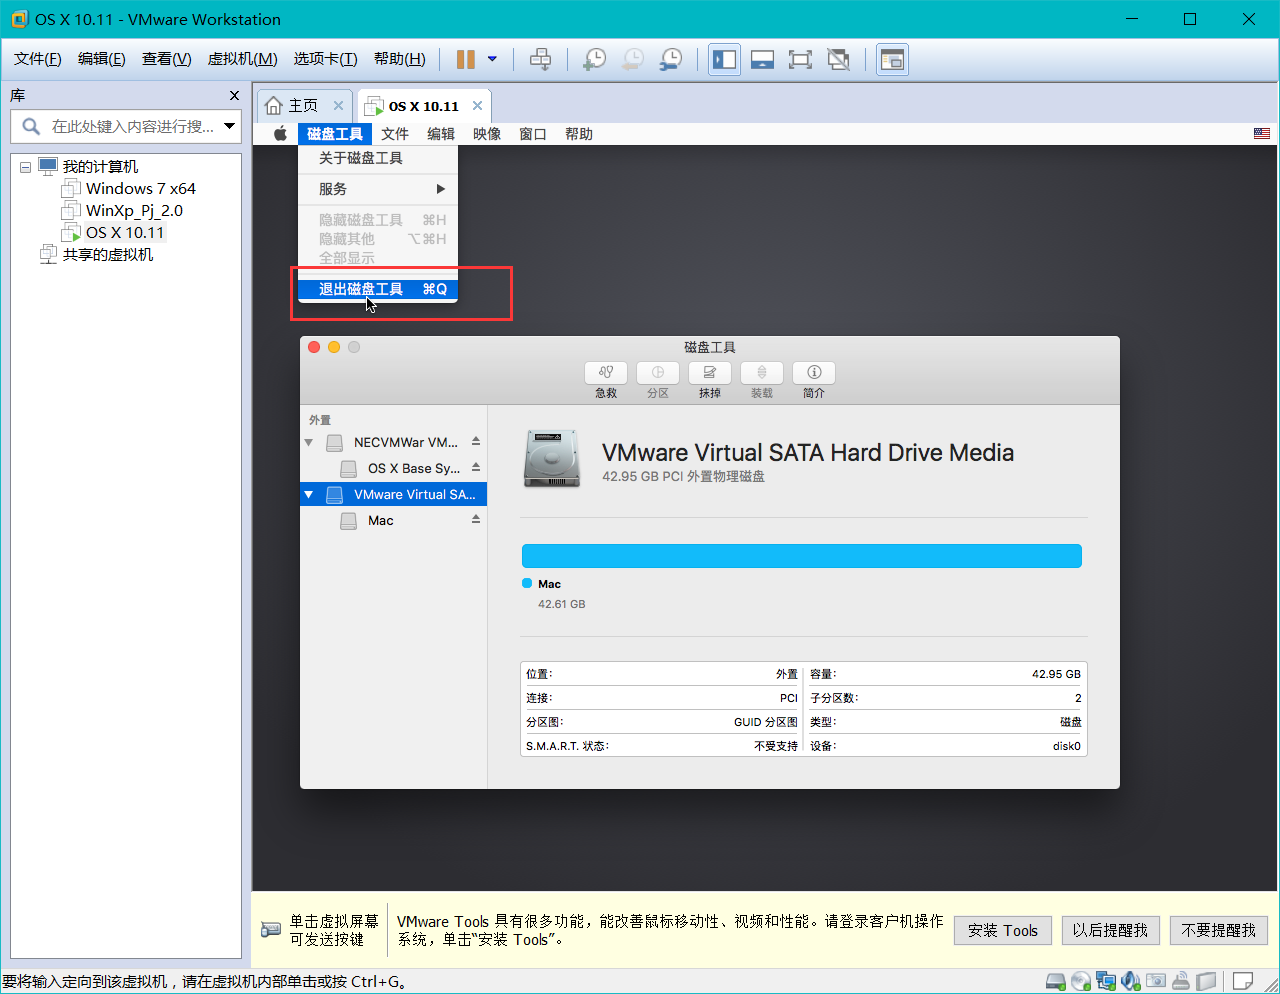
Task: Take a snapshot with the clock-plus icon
Action: (x=594, y=59)
